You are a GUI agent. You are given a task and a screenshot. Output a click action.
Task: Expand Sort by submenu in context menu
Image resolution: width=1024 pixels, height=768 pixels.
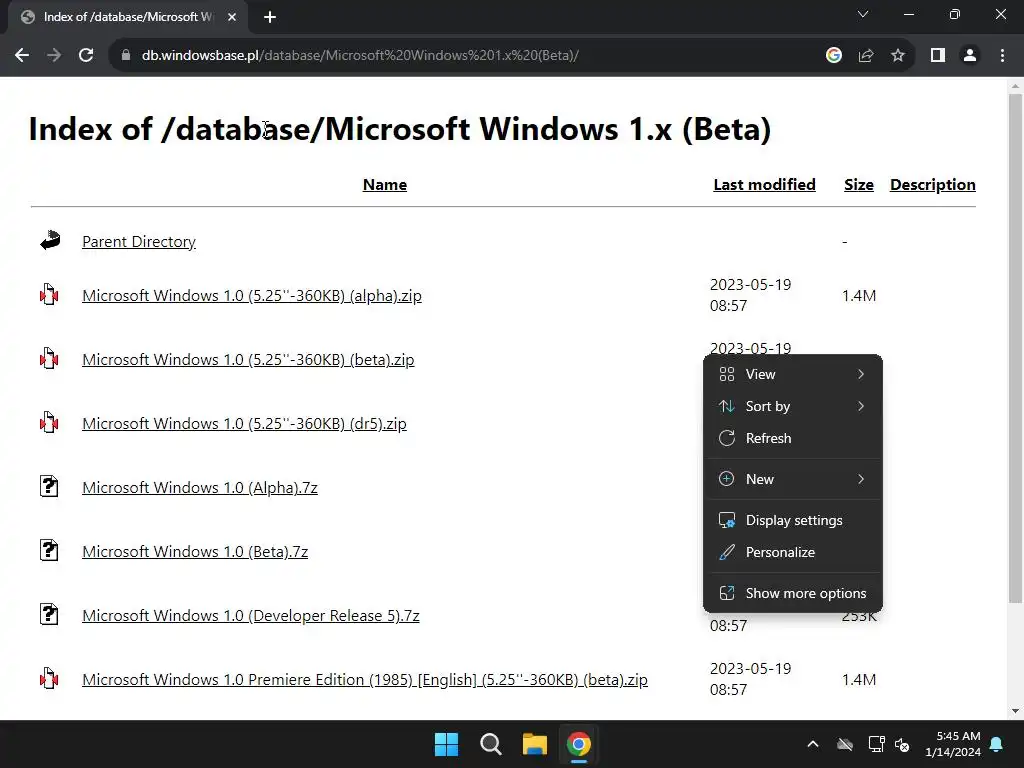pyautogui.click(x=793, y=406)
